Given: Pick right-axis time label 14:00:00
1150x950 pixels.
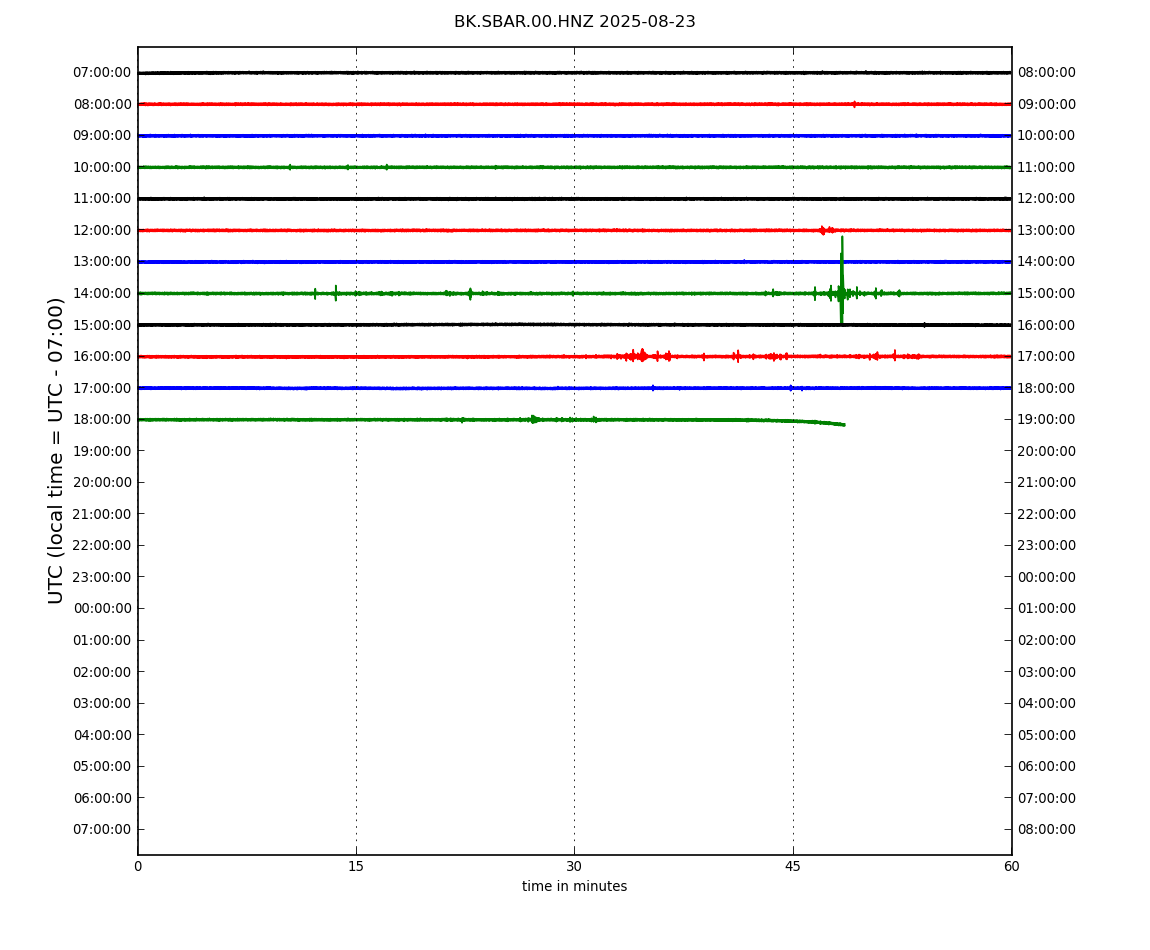Looking at the screenshot, I should 1047,262.
